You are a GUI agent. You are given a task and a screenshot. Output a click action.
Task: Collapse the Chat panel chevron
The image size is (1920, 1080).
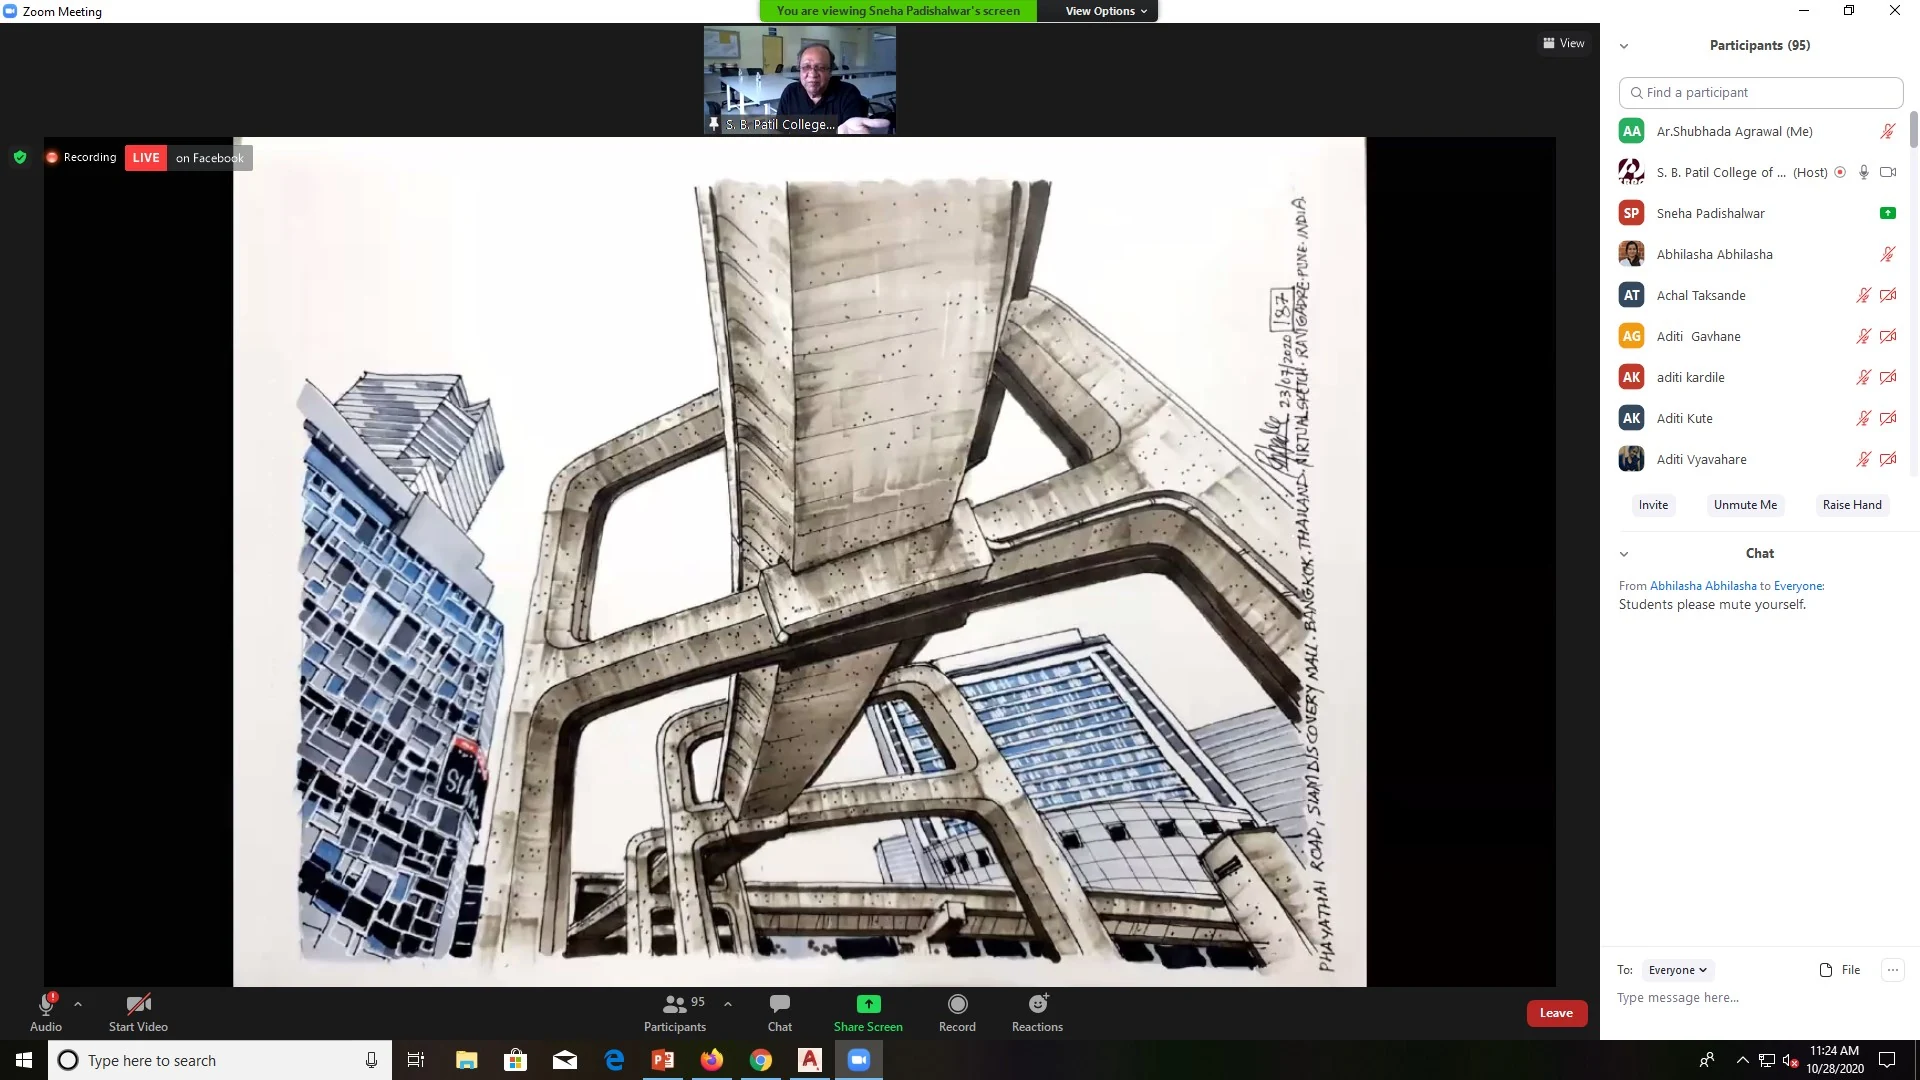(1624, 554)
